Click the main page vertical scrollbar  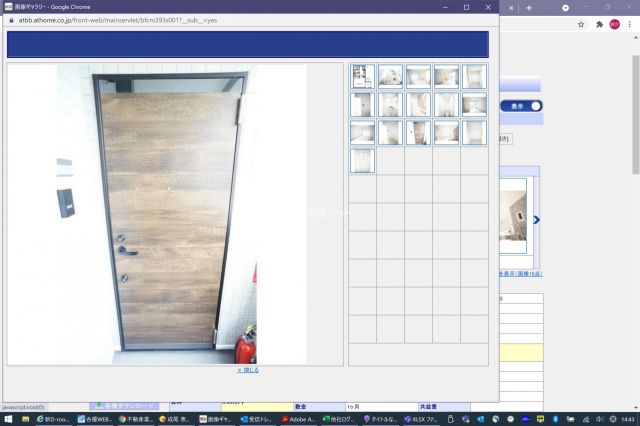636,114
